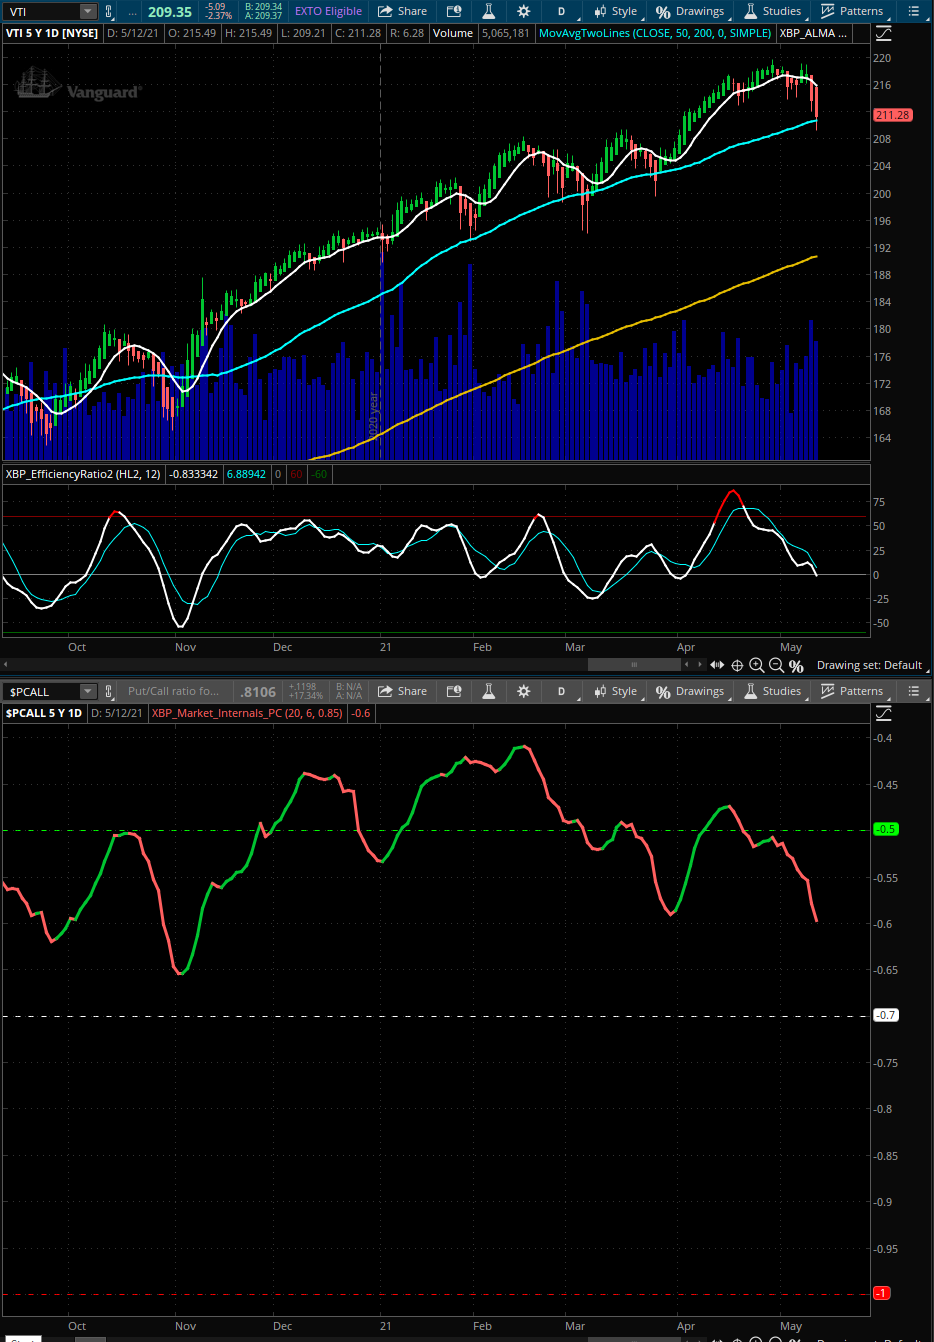Click the flask icon in VTI toolbar
The width and height of the screenshot is (934, 1342).
(x=489, y=12)
